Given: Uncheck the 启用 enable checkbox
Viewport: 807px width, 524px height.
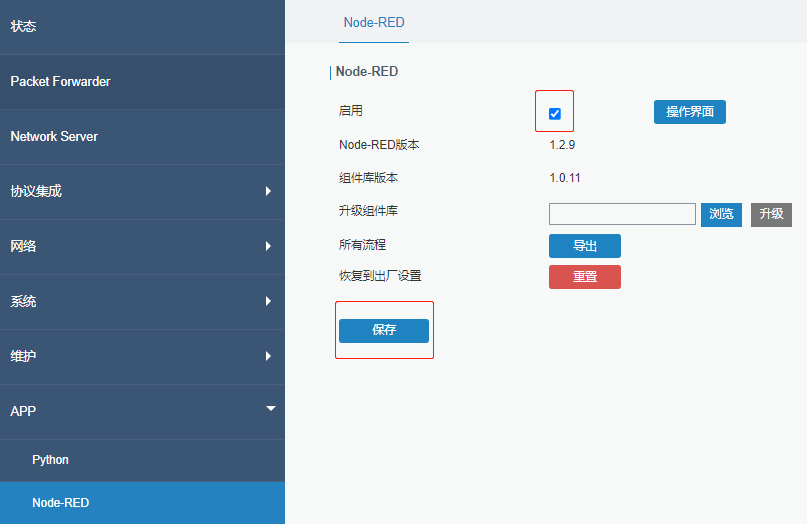Looking at the screenshot, I should coord(554,114).
